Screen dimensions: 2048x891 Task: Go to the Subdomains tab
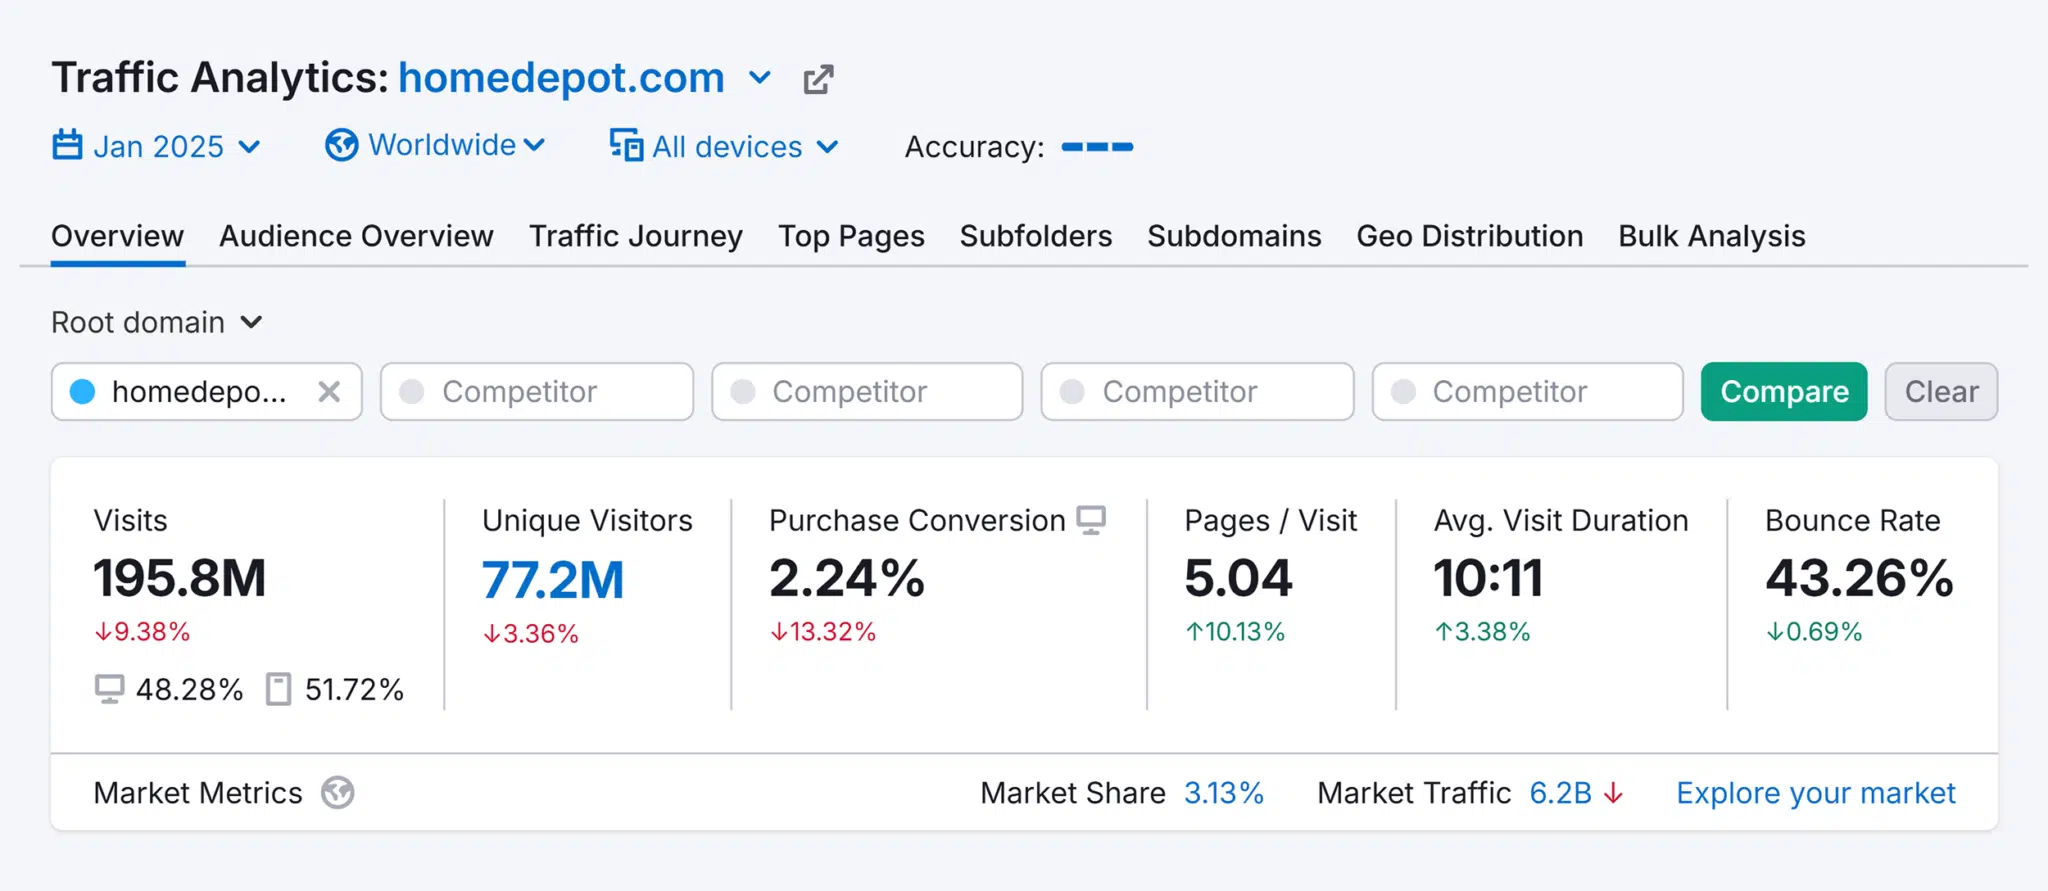coord(1234,236)
